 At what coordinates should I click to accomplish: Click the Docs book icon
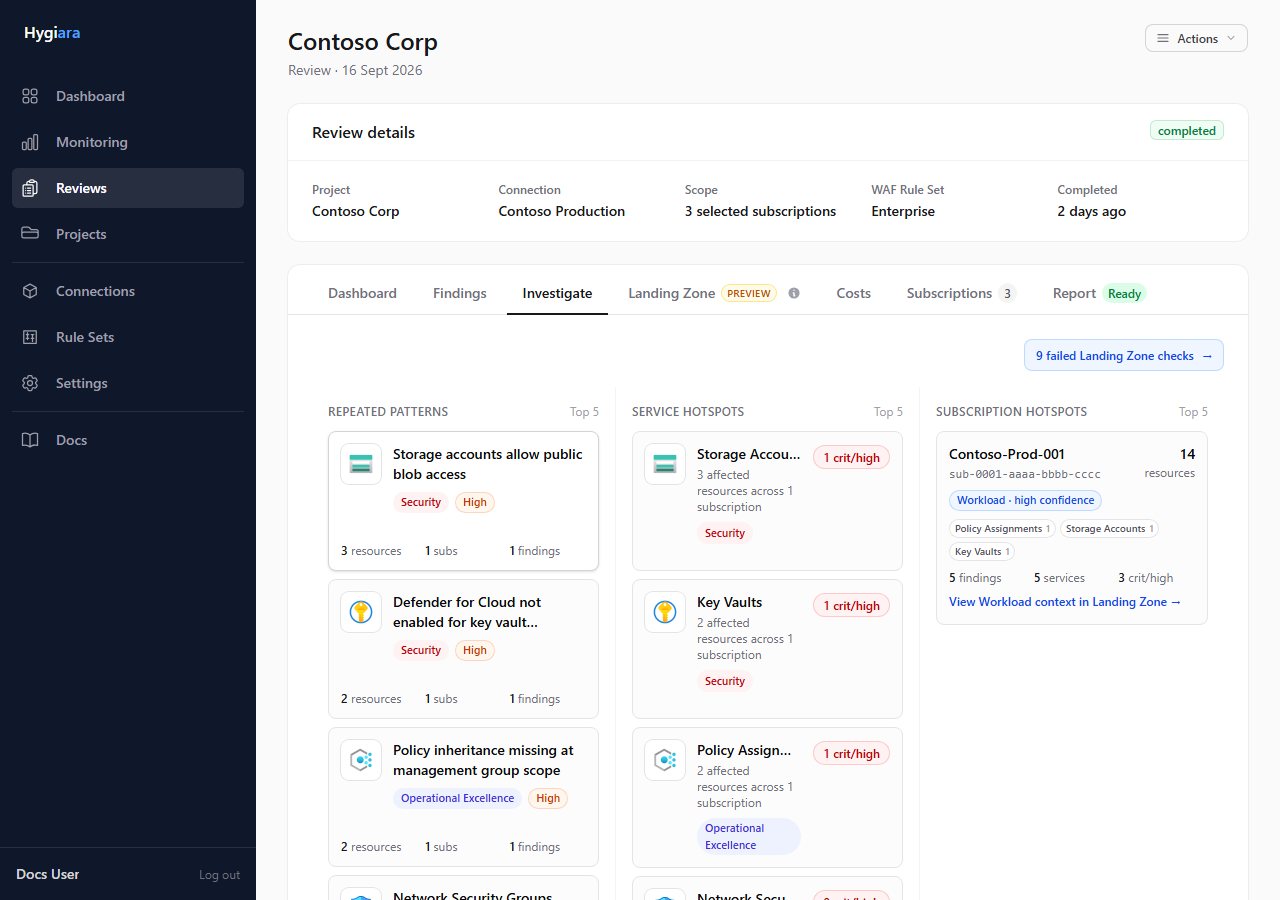[30, 440]
